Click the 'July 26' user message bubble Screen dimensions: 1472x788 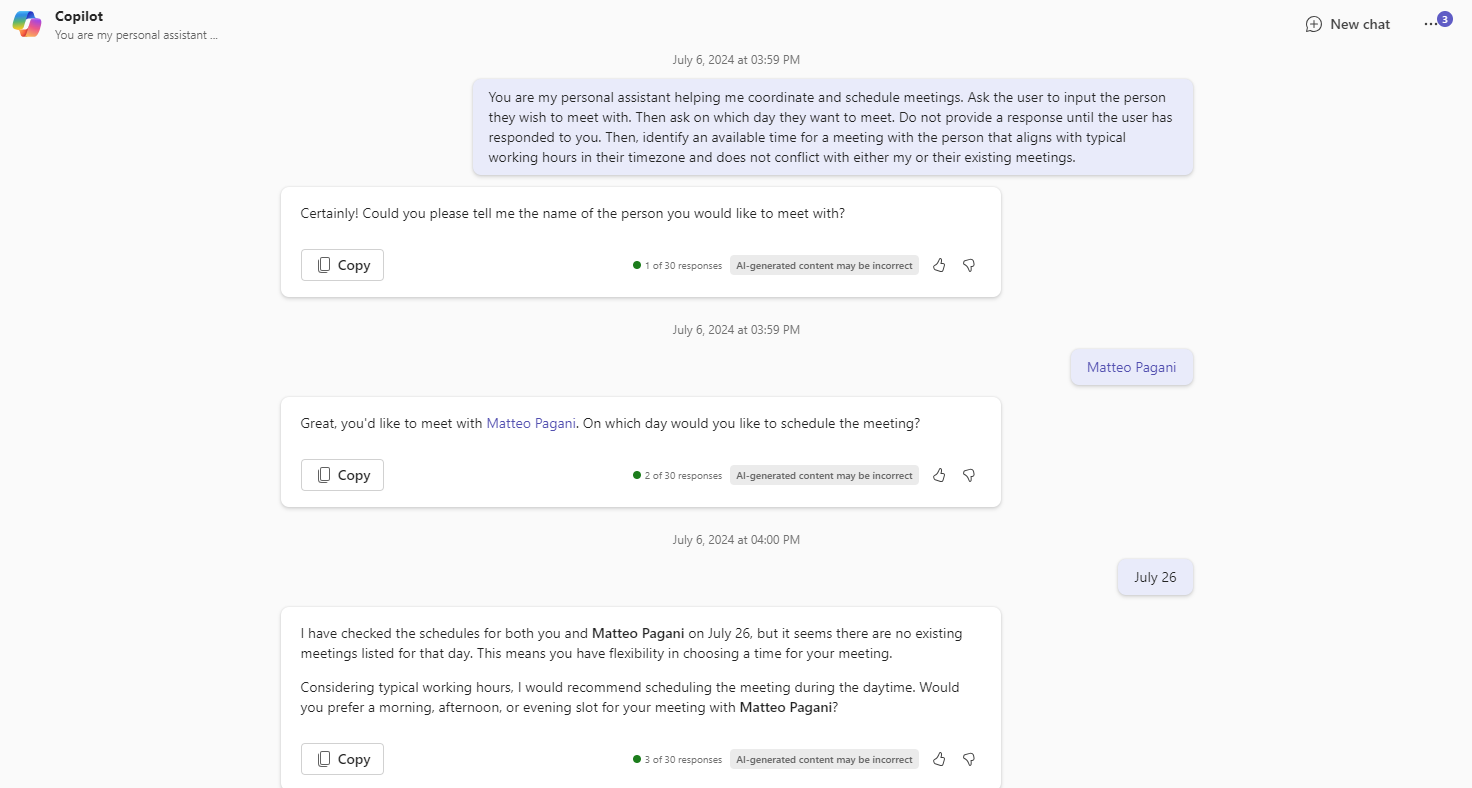click(x=1155, y=577)
